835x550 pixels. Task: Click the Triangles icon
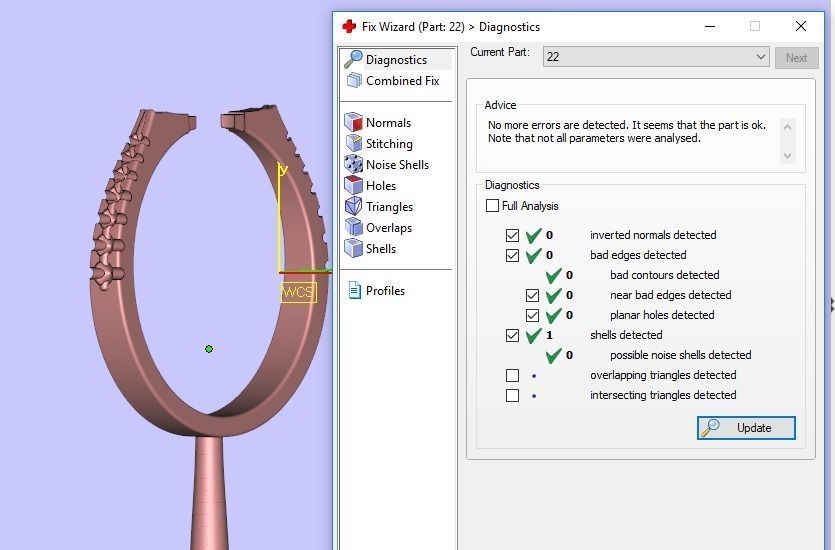354,207
